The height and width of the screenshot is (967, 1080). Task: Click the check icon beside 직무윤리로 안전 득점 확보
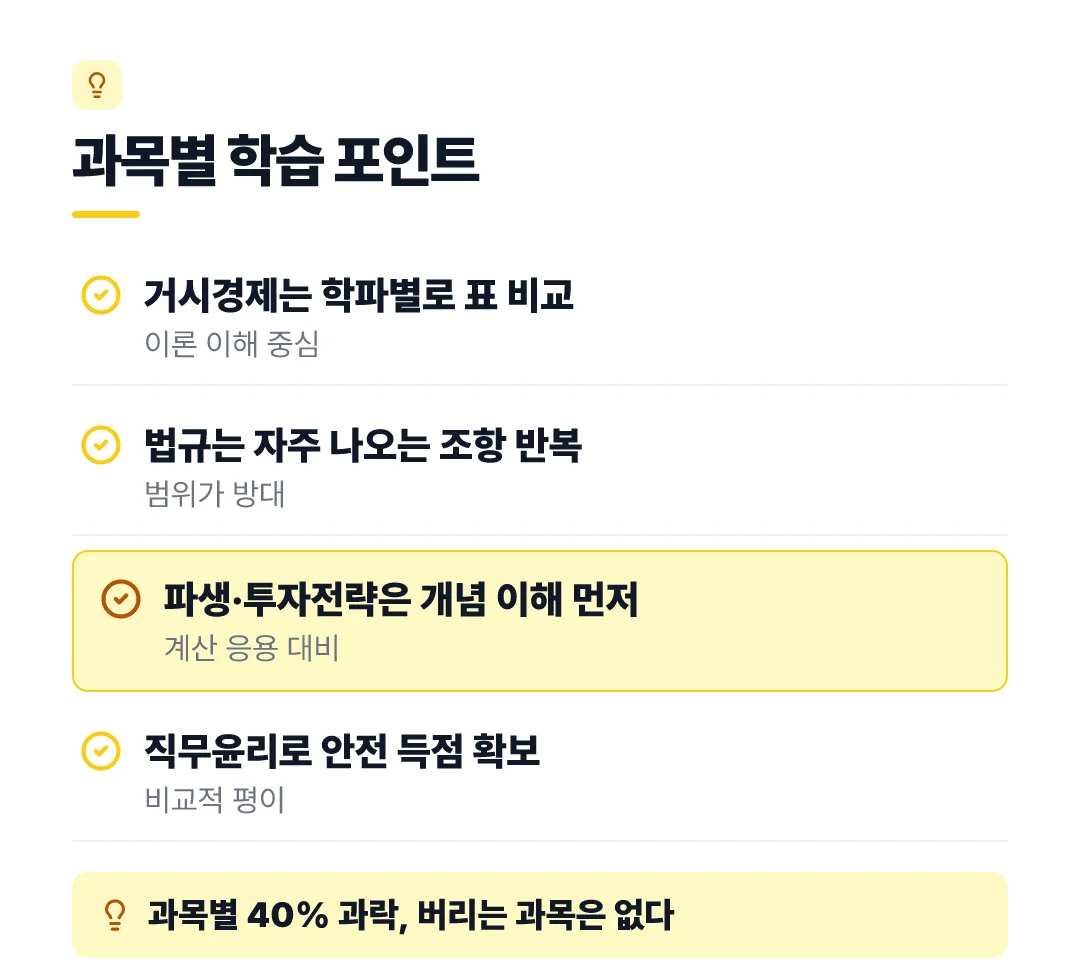(101, 751)
